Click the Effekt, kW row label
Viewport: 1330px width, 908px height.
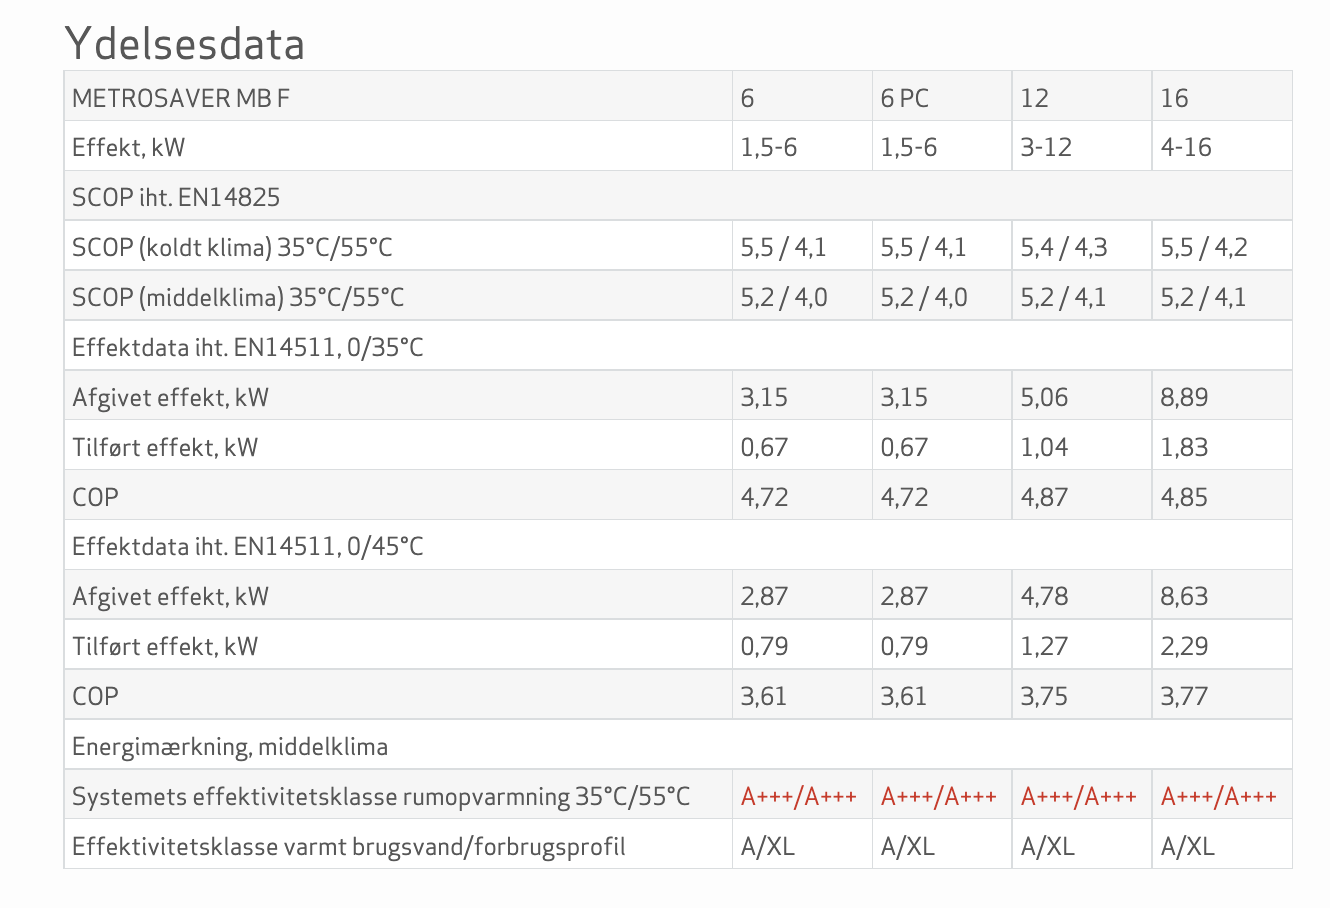point(128,148)
